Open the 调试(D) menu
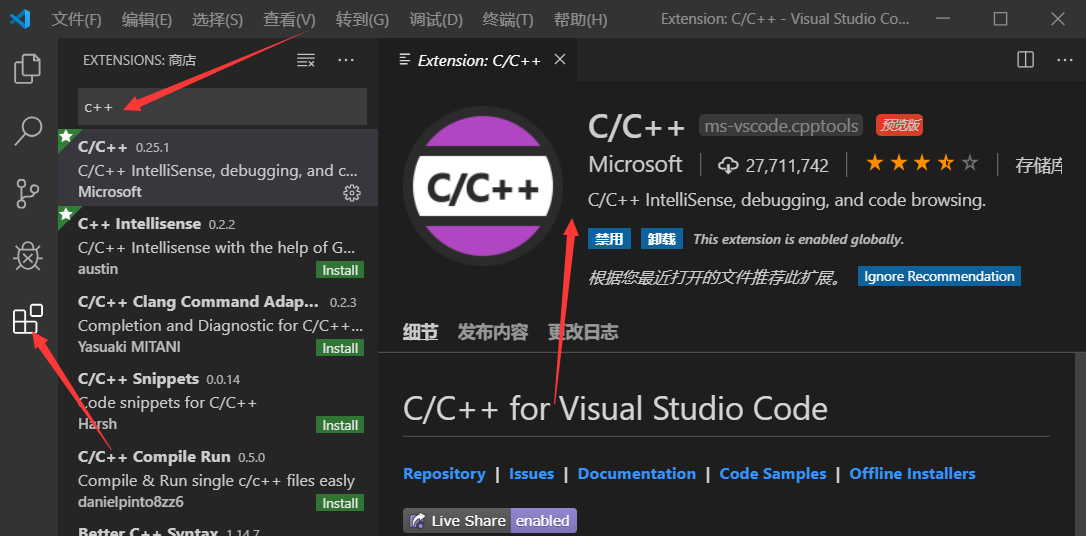Image resolution: width=1086 pixels, height=536 pixels. coord(435,19)
